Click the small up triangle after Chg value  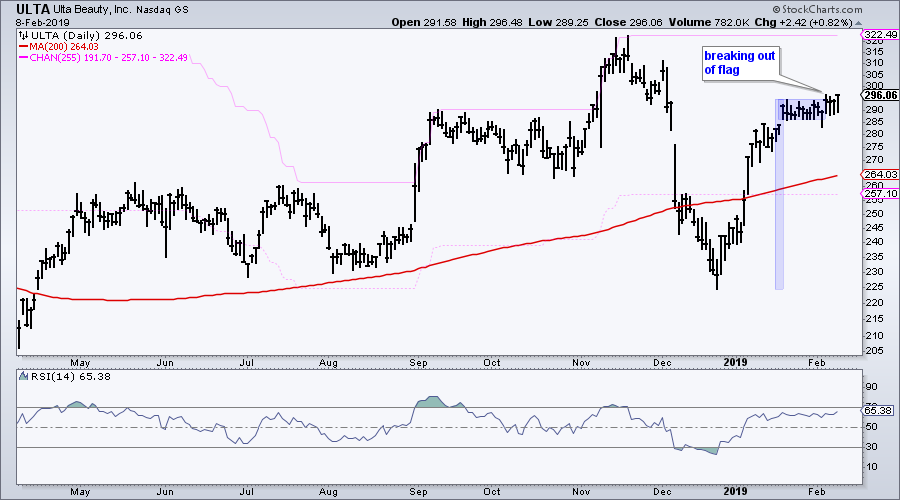pyautogui.click(x=858, y=23)
